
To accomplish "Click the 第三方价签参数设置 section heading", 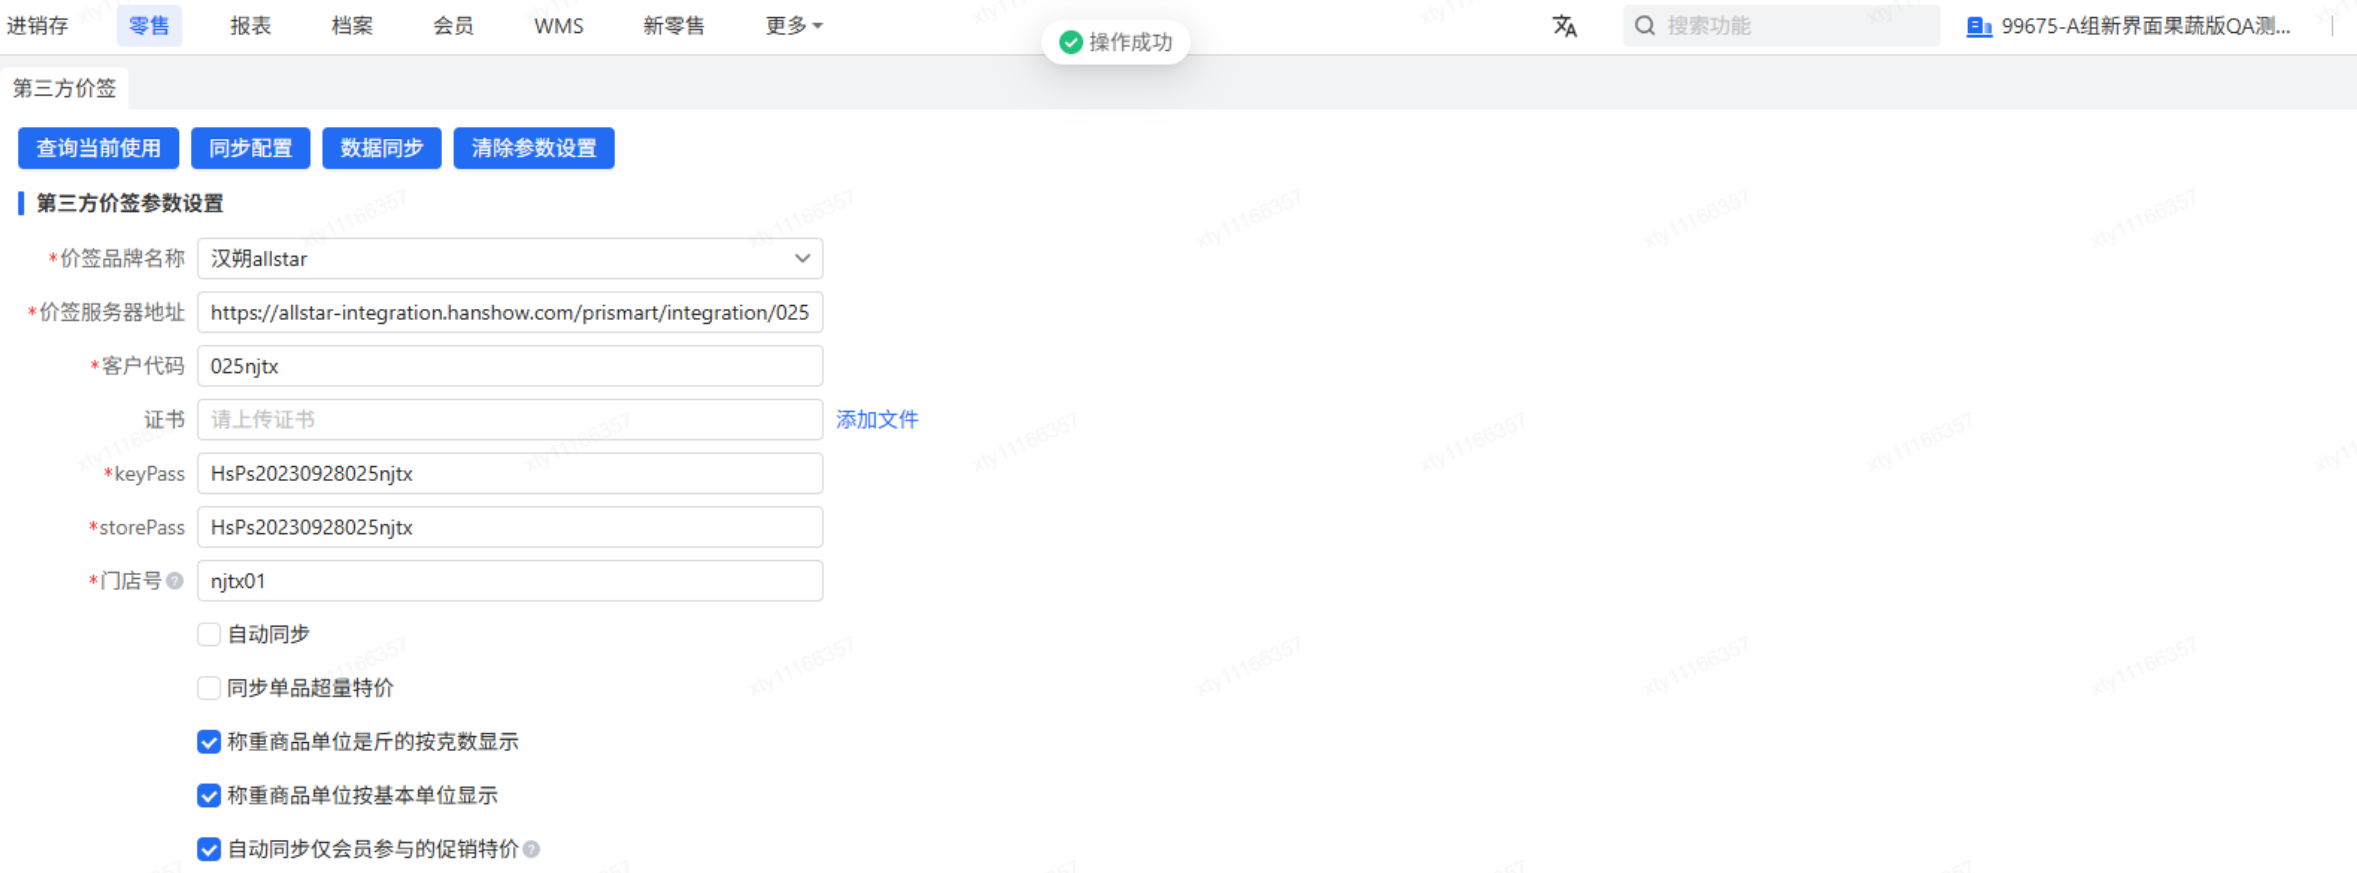I will pyautogui.click(x=130, y=204).
